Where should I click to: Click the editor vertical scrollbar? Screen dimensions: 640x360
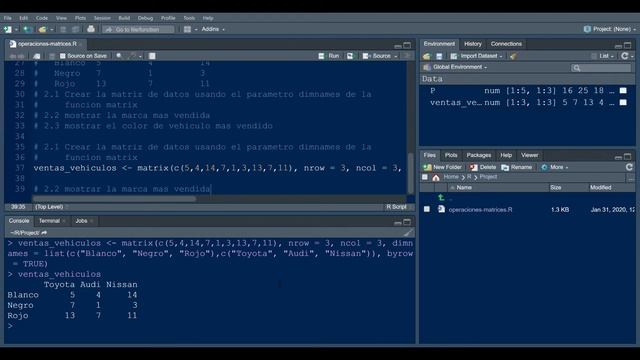[x=411, y=173]
